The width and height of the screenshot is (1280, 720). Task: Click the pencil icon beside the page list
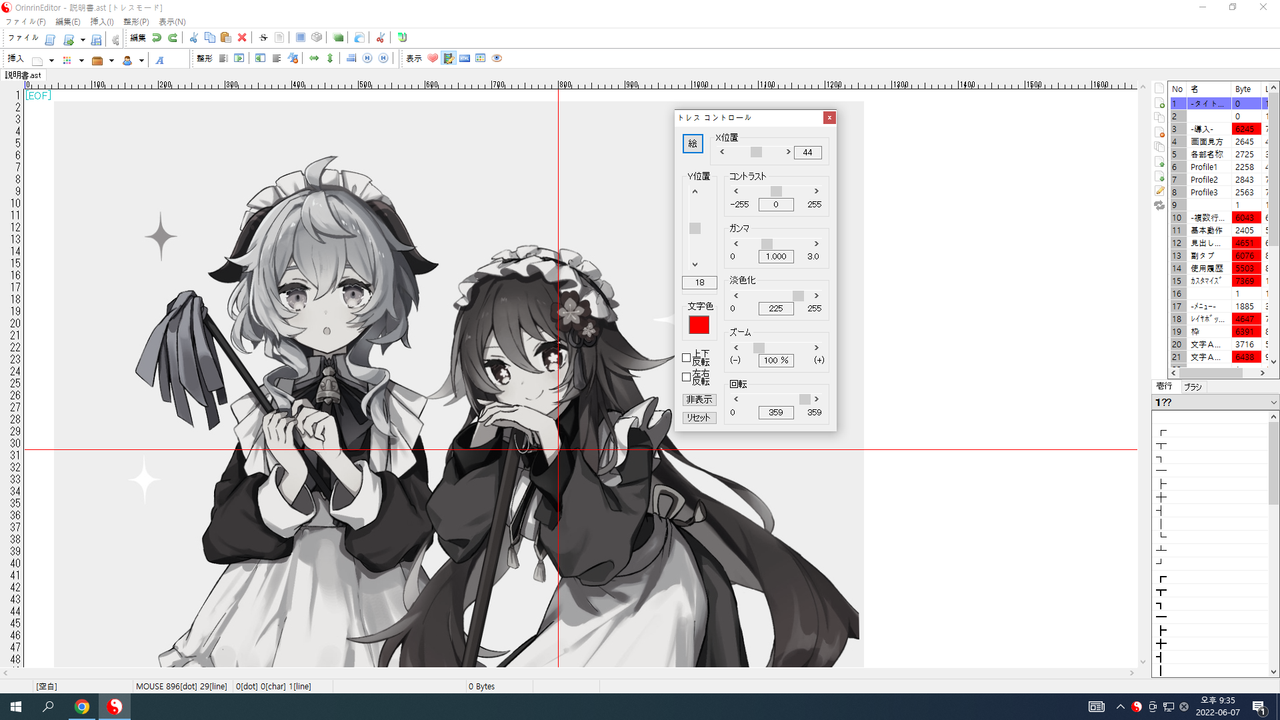click(x=1159, y=190)
